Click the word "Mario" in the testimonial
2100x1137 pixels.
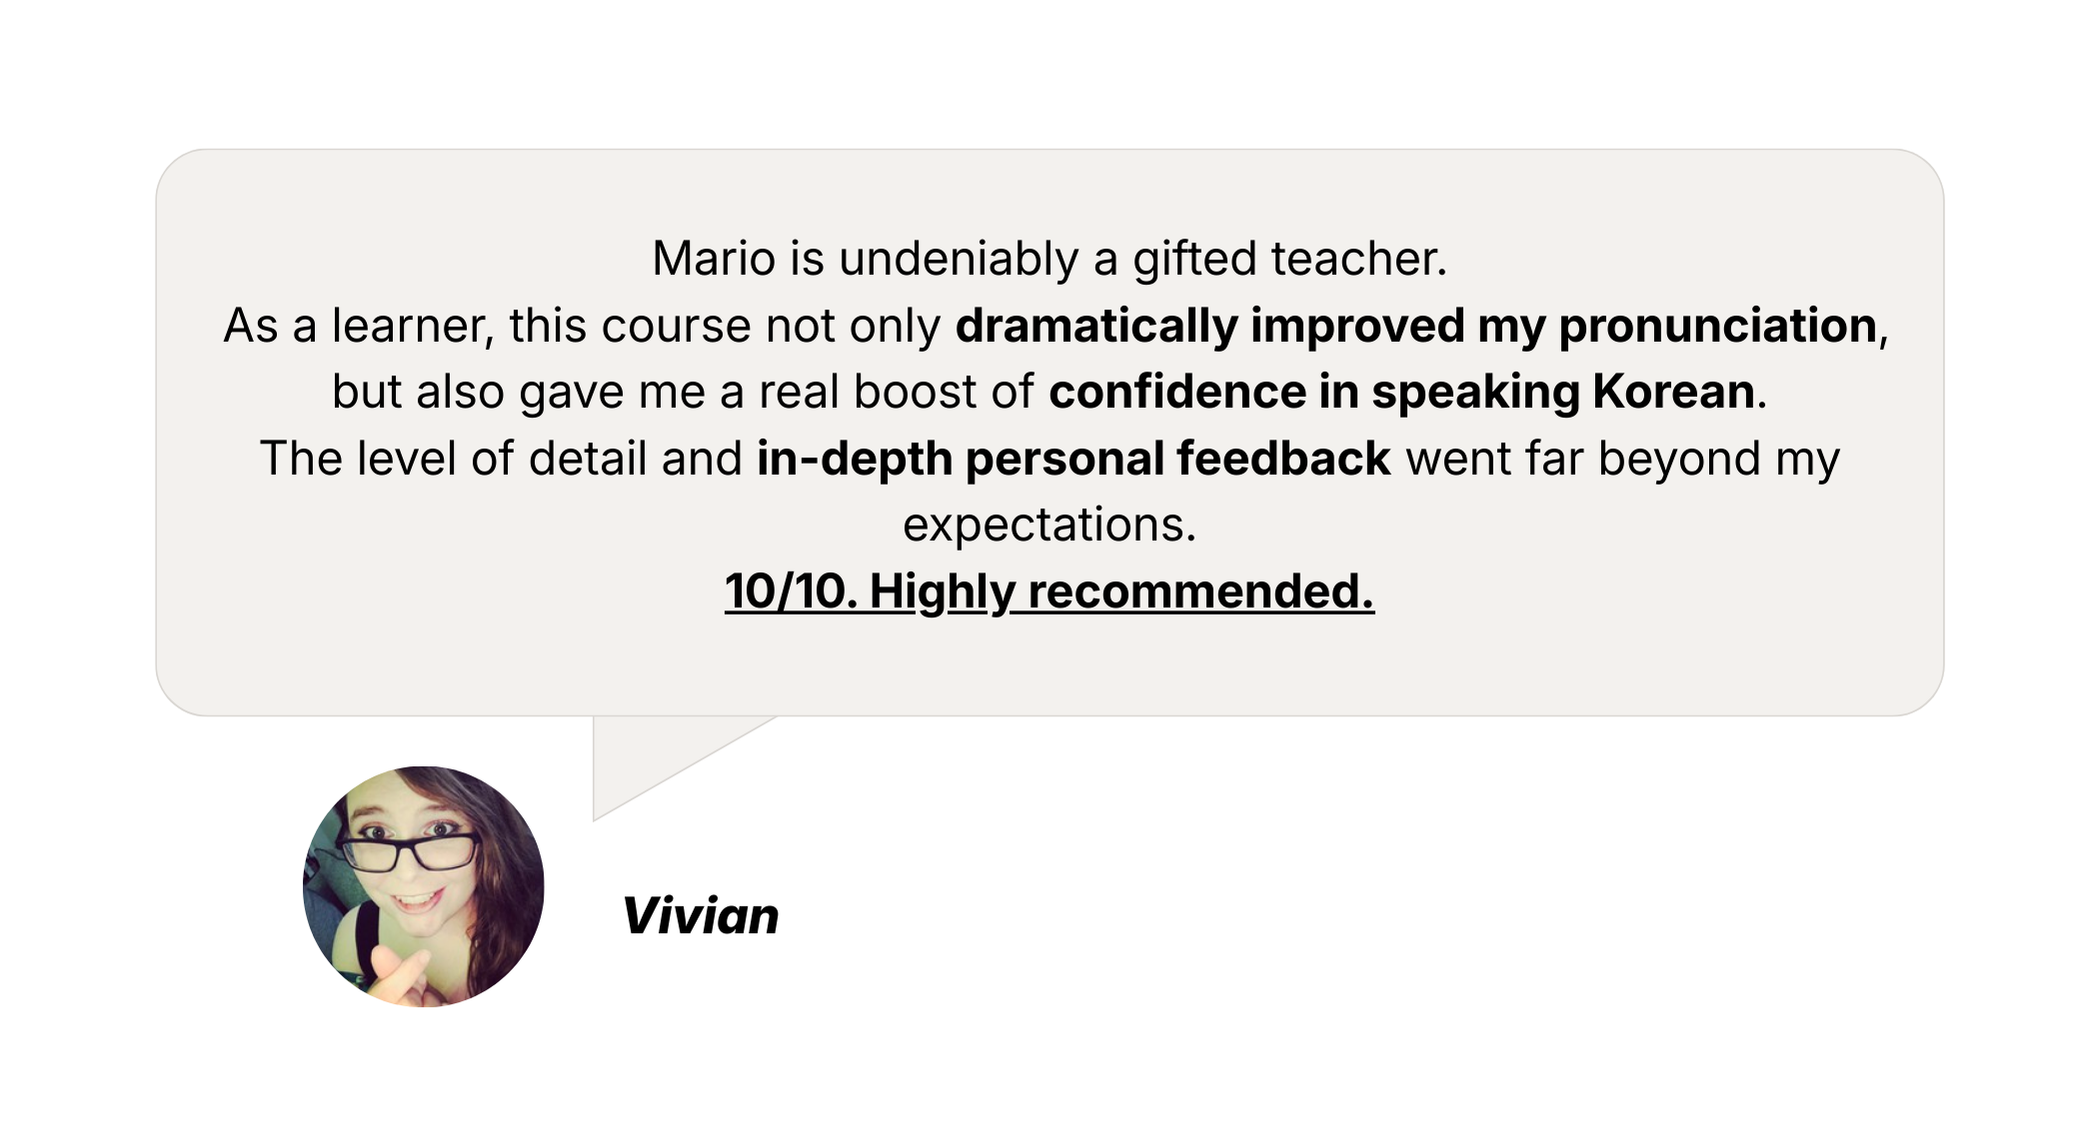coord(713,259)
